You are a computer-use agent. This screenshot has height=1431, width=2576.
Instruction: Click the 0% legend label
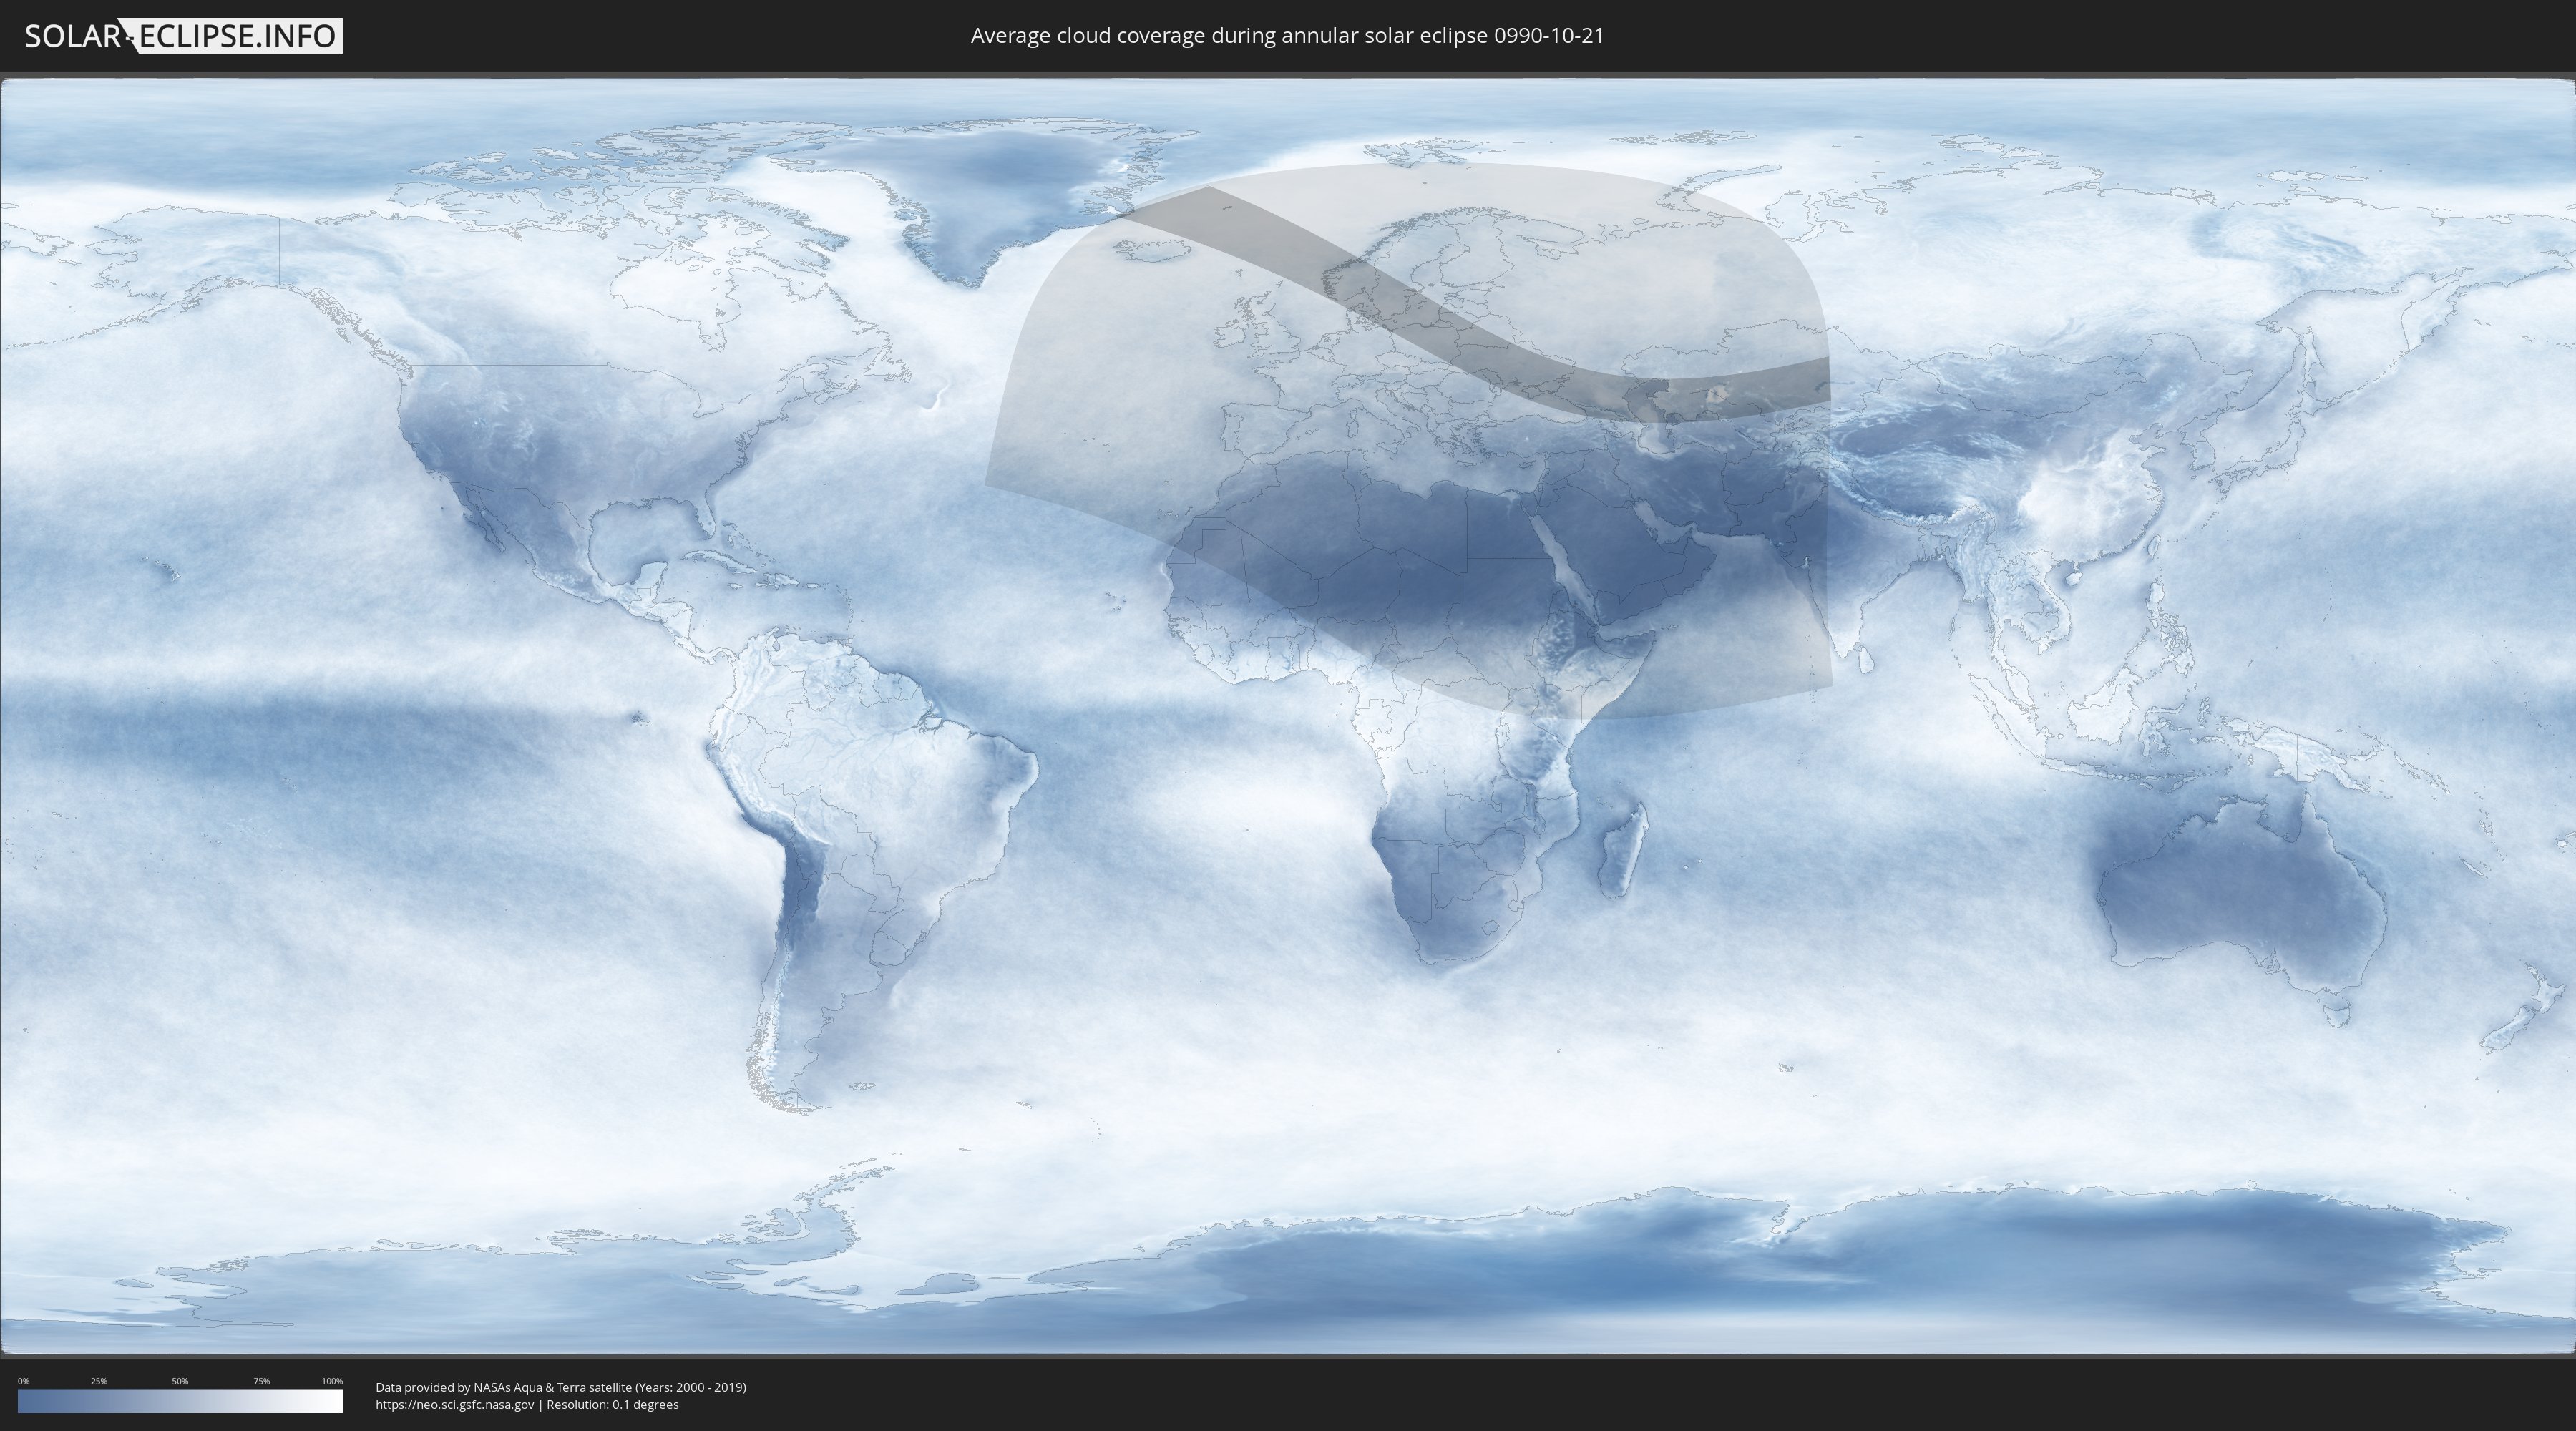click(x=23, y=1381)
